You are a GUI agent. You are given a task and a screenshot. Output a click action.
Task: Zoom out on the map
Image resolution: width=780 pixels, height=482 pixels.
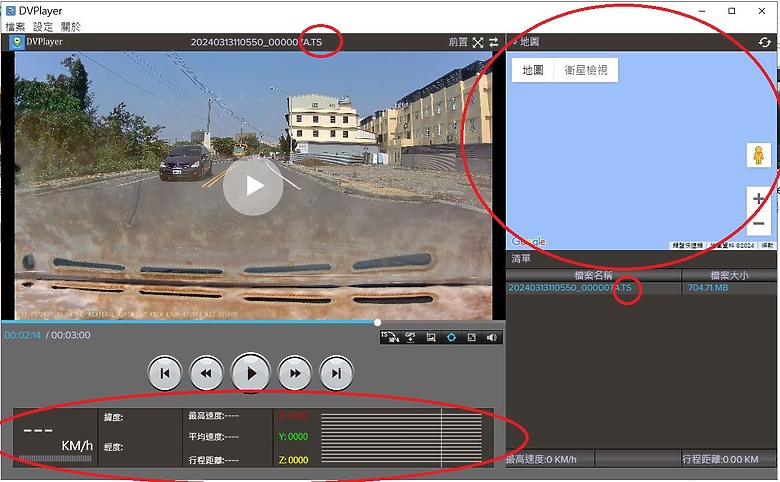pos(759,223)
